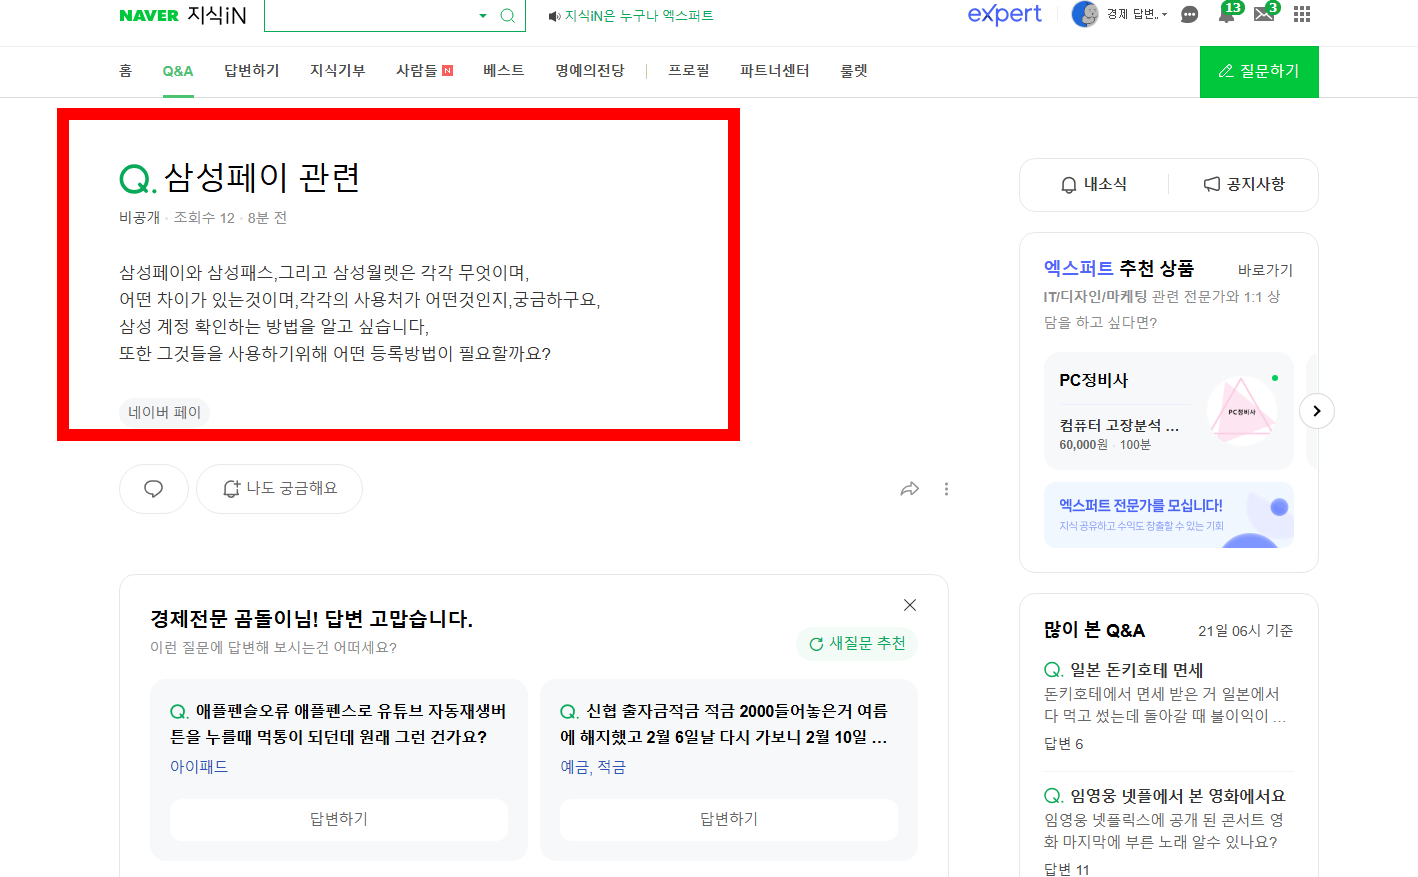Click the 네이버 페이 tag

coord(164,412)
